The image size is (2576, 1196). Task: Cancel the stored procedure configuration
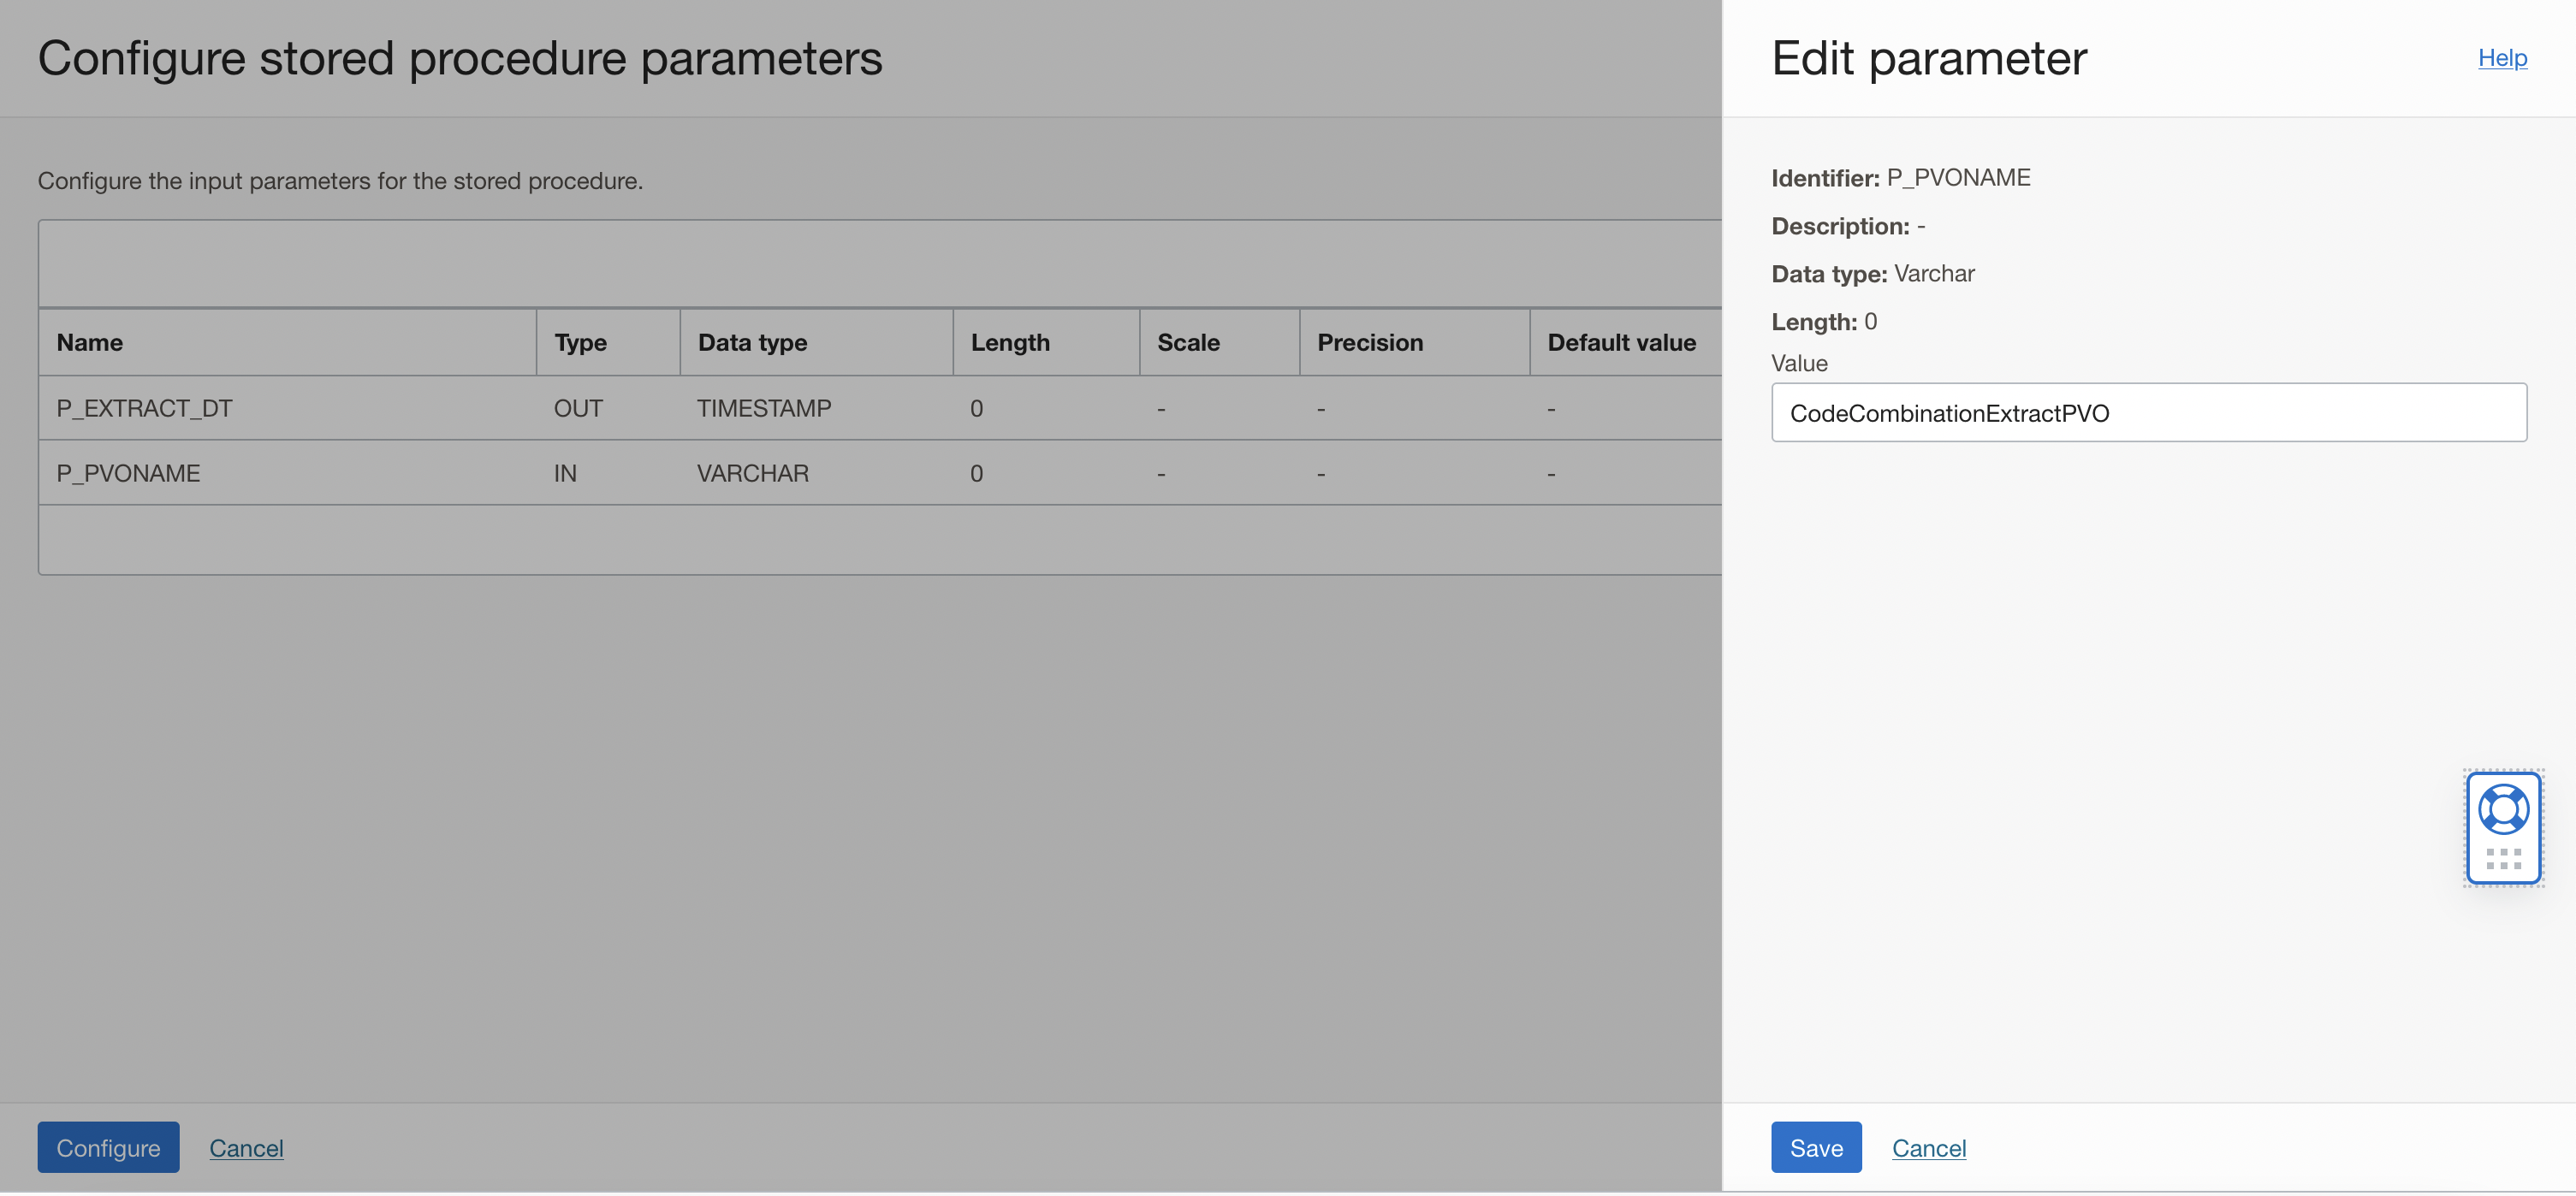point(246,1148)
